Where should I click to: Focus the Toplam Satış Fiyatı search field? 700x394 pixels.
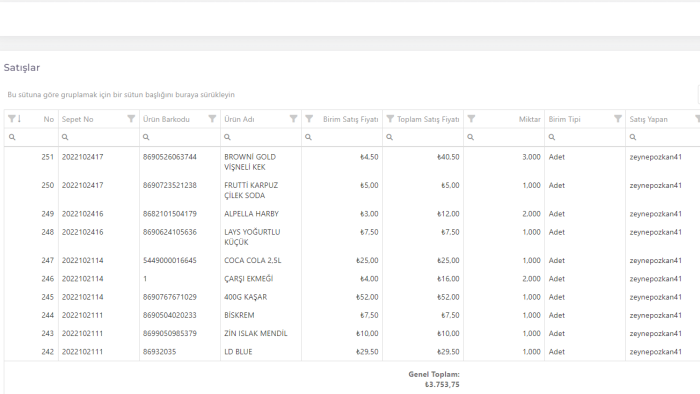(x=423, y=137)
